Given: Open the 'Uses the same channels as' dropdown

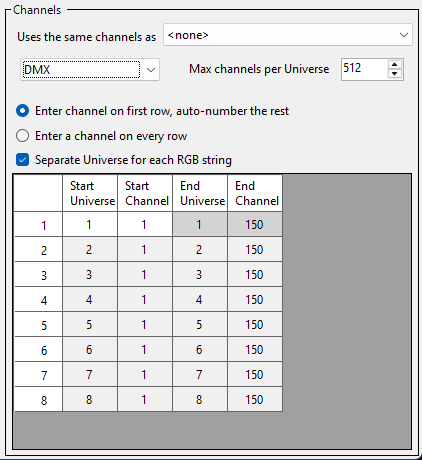Looking at the screenshot, I should pyautogui.click(x=288, y=35).
